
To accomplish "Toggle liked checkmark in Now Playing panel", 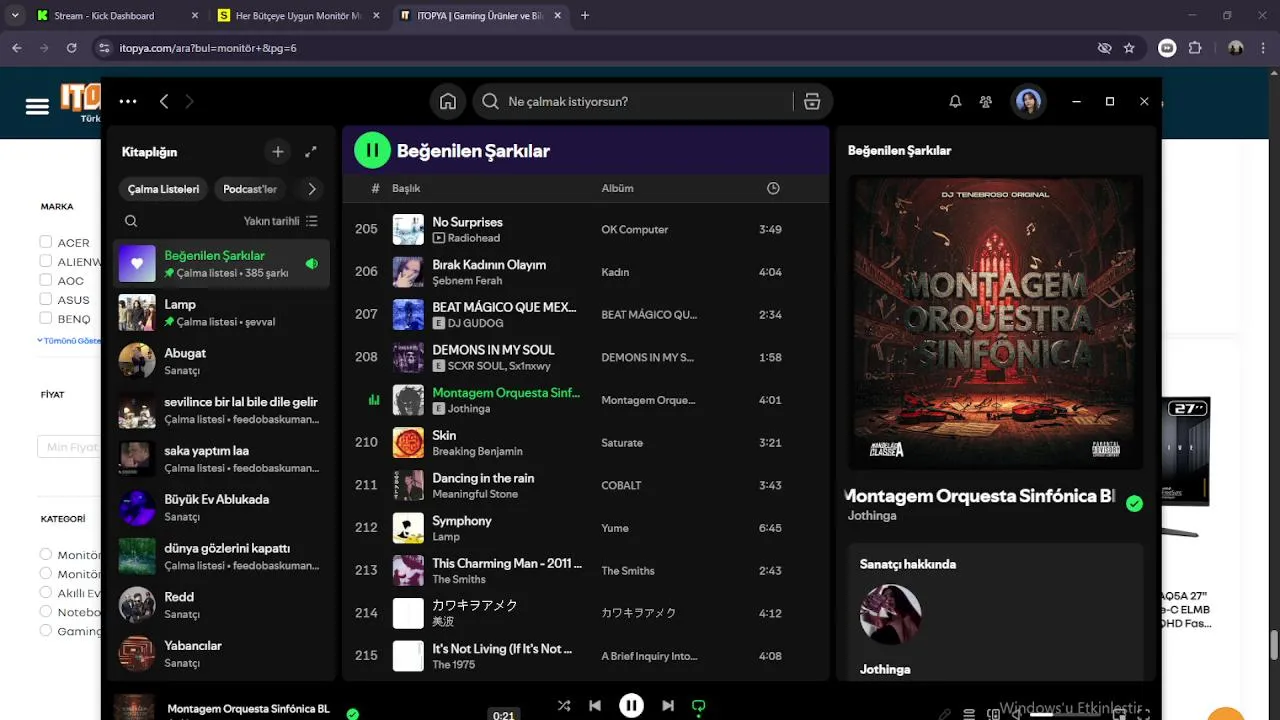I will click(1134, 504).
